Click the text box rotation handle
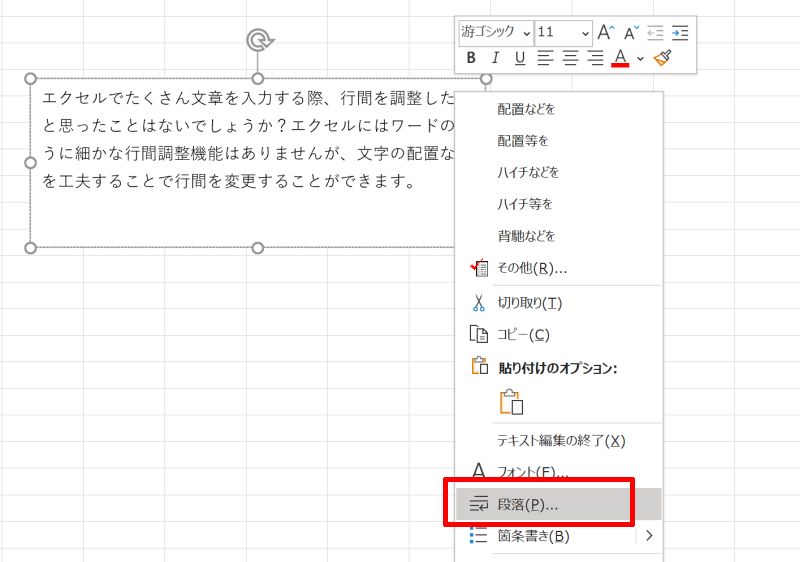 click(x=260, y=40)
